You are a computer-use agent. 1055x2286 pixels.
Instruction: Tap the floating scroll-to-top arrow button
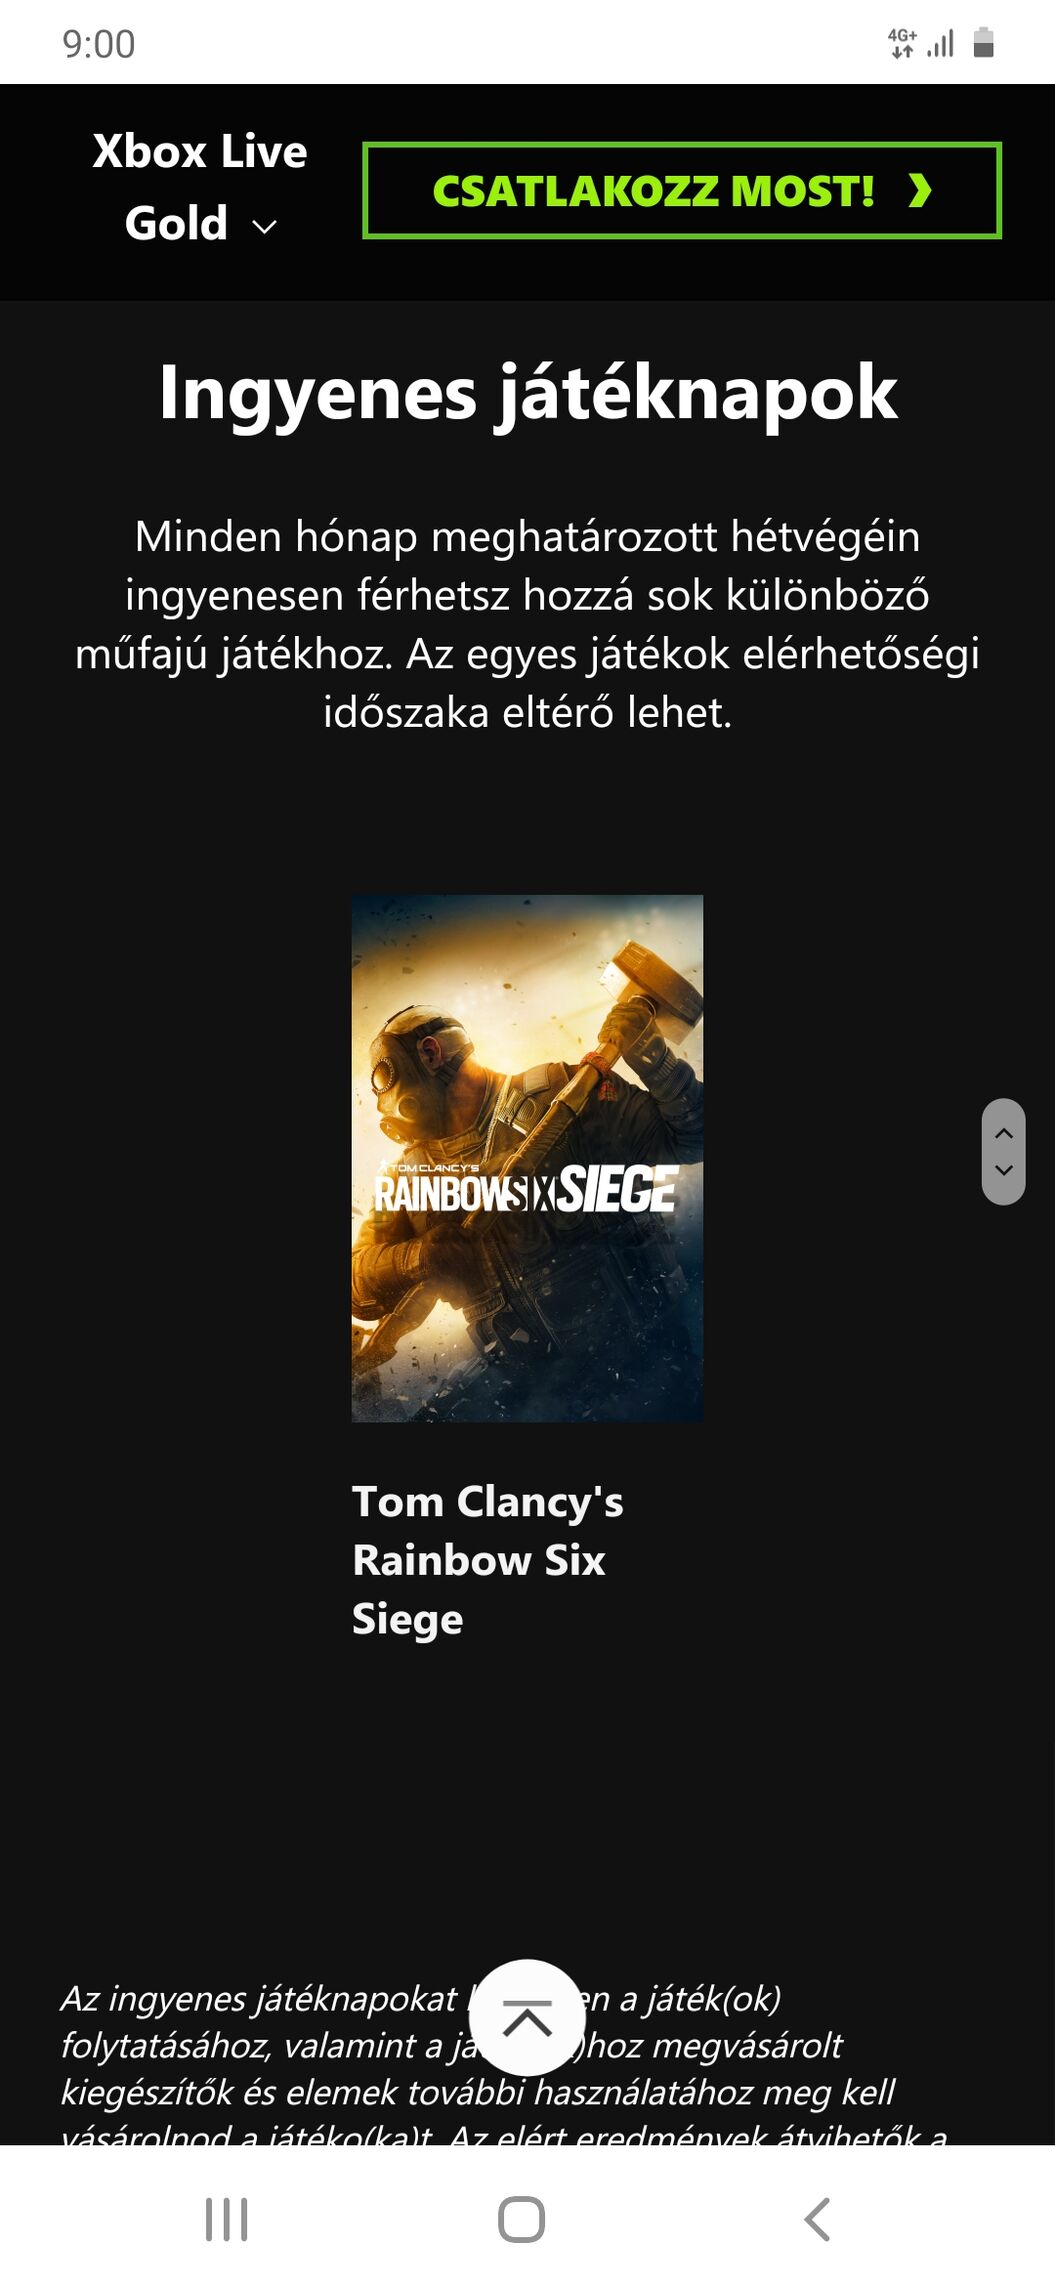pos(527,2017)
